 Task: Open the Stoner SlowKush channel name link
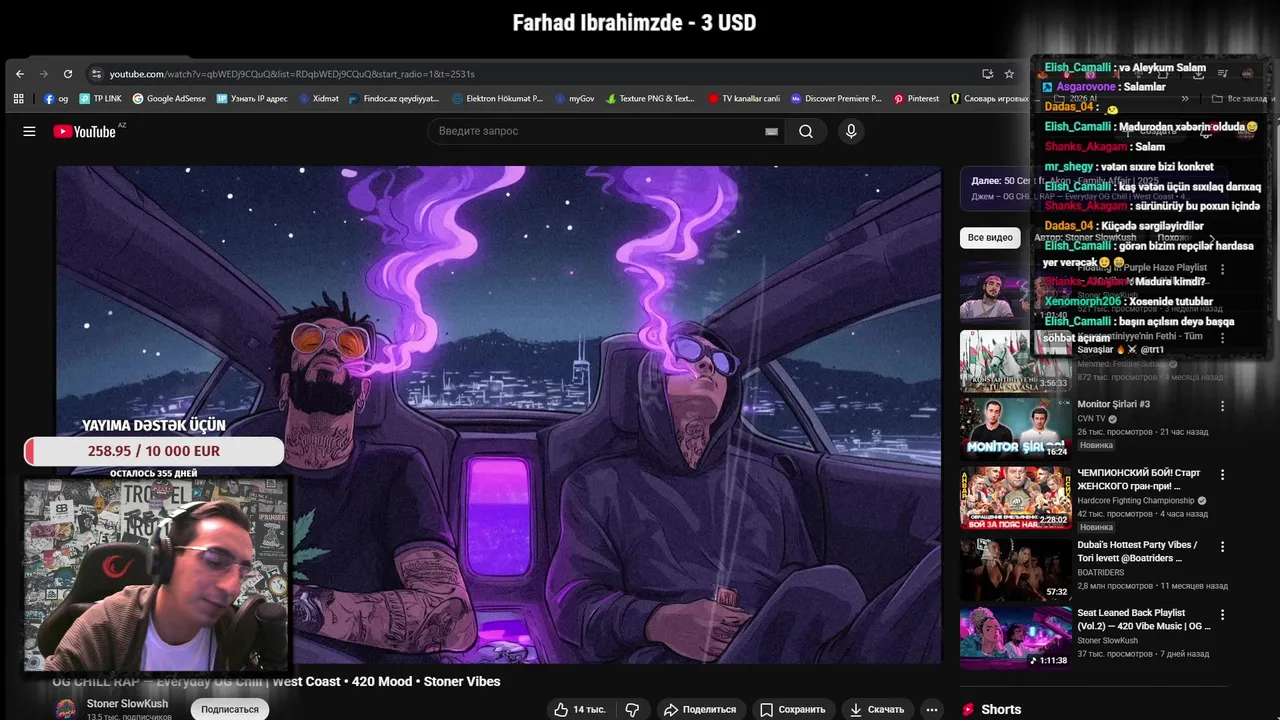(x=127, y=704)
